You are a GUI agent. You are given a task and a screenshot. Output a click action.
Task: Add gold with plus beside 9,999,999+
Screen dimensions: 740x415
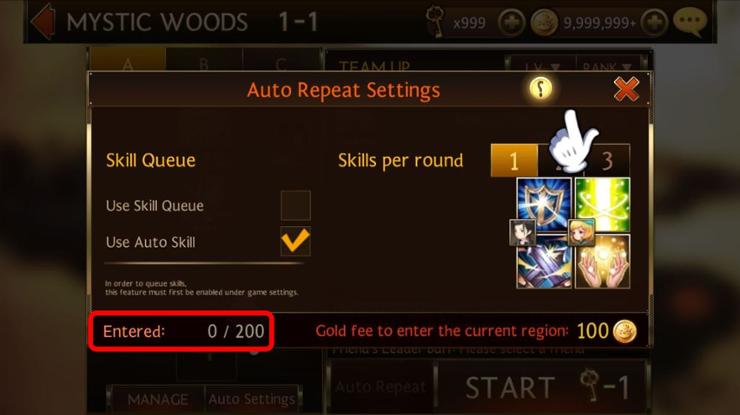pyautogui.click(x=654, y=22)
